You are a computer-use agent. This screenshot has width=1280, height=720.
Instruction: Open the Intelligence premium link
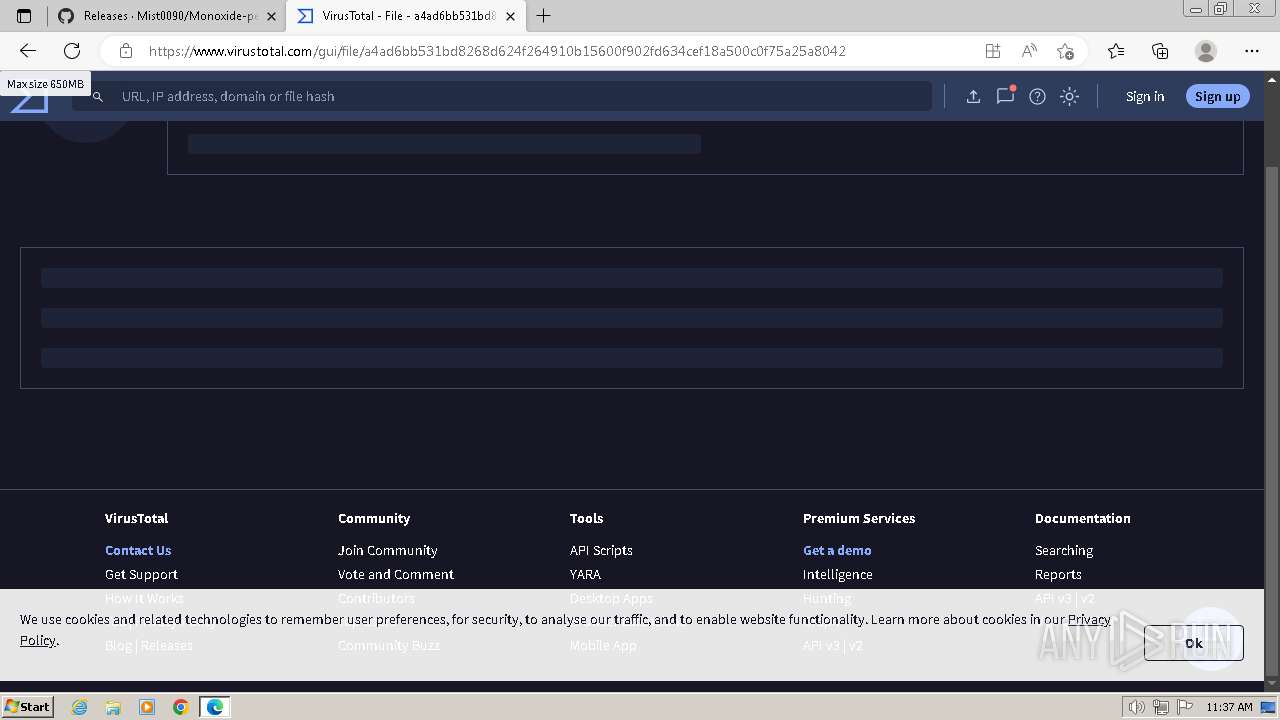pos(837,574)
